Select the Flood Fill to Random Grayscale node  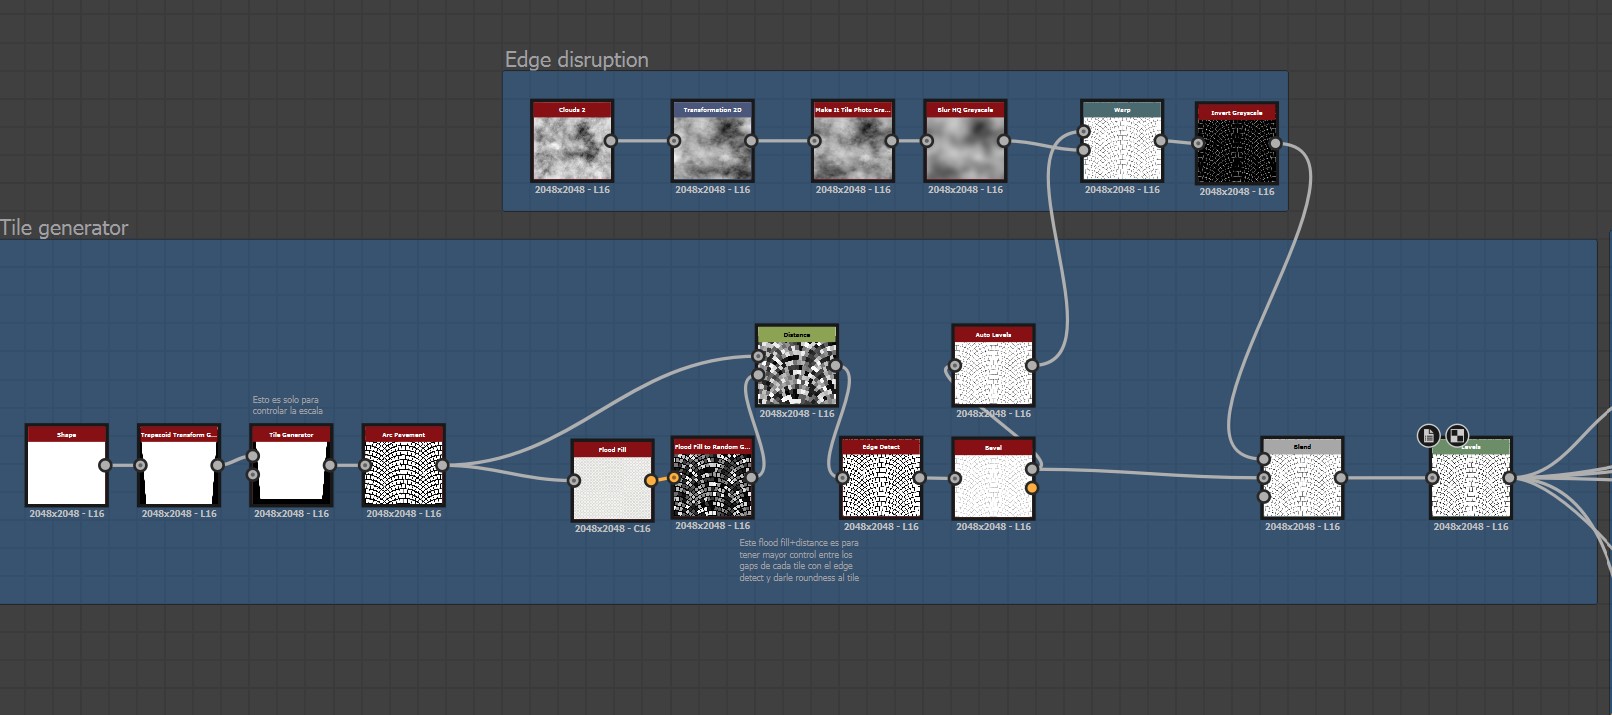(712, 477)
